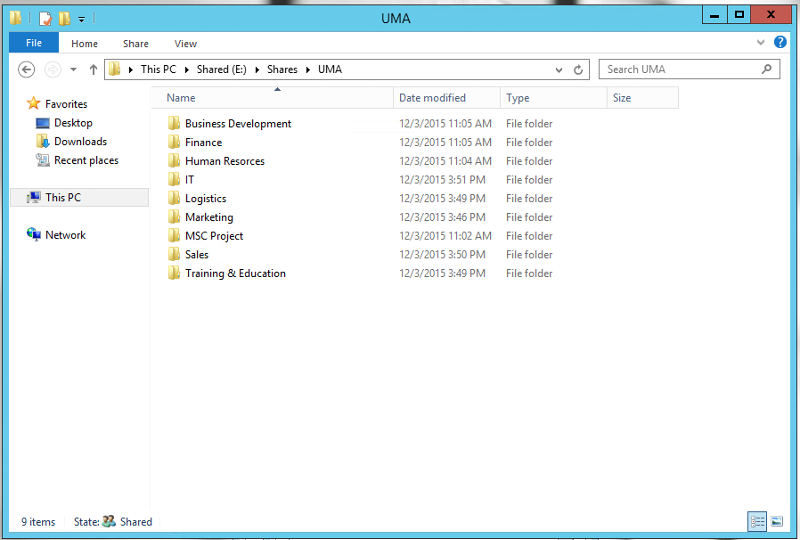The image size is (800, 540).
Task: Select the Human Resorces folder icon
Action: (174, 161)
